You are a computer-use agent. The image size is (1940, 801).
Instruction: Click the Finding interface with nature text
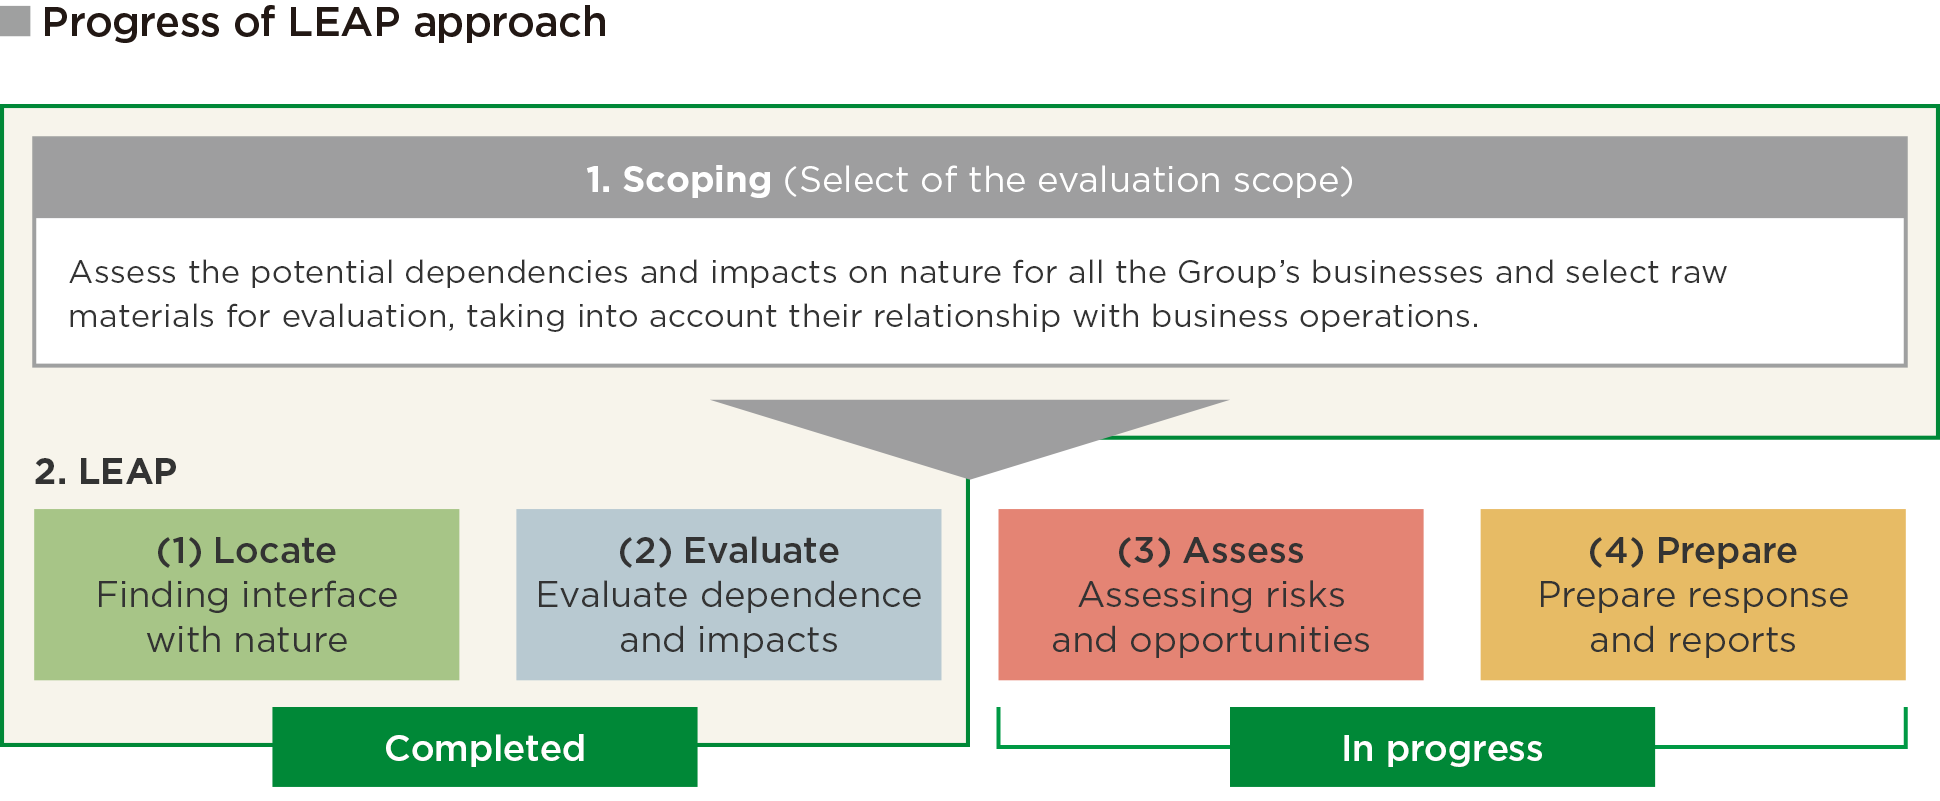(x=247, y=617)
